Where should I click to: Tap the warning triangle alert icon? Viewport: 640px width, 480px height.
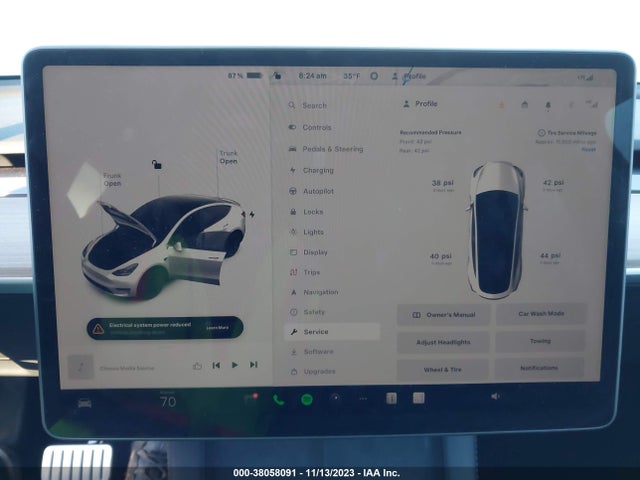coord(98,329)
